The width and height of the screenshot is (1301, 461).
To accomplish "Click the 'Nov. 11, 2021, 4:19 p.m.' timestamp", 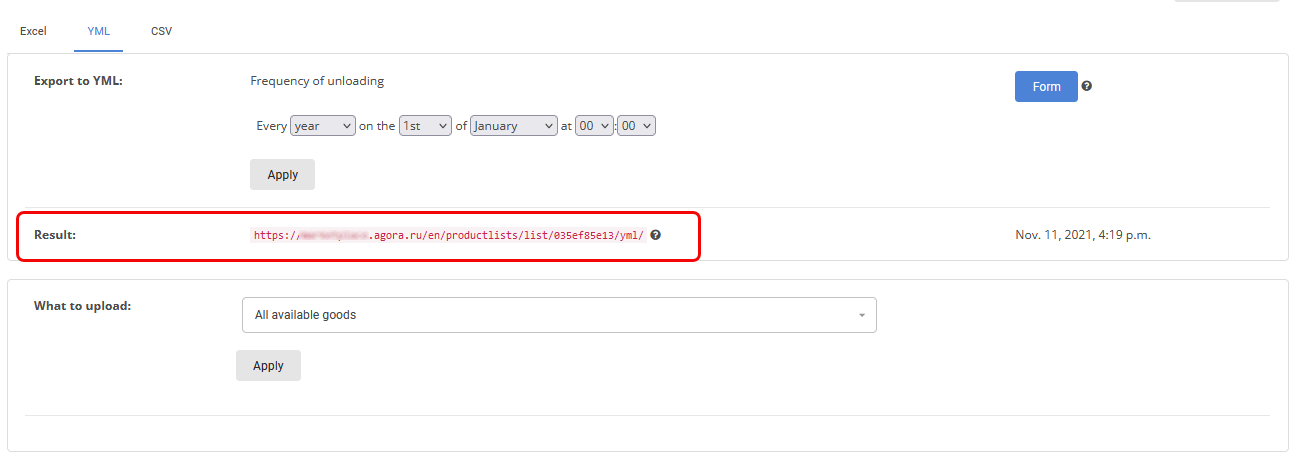I will 1083,235.
